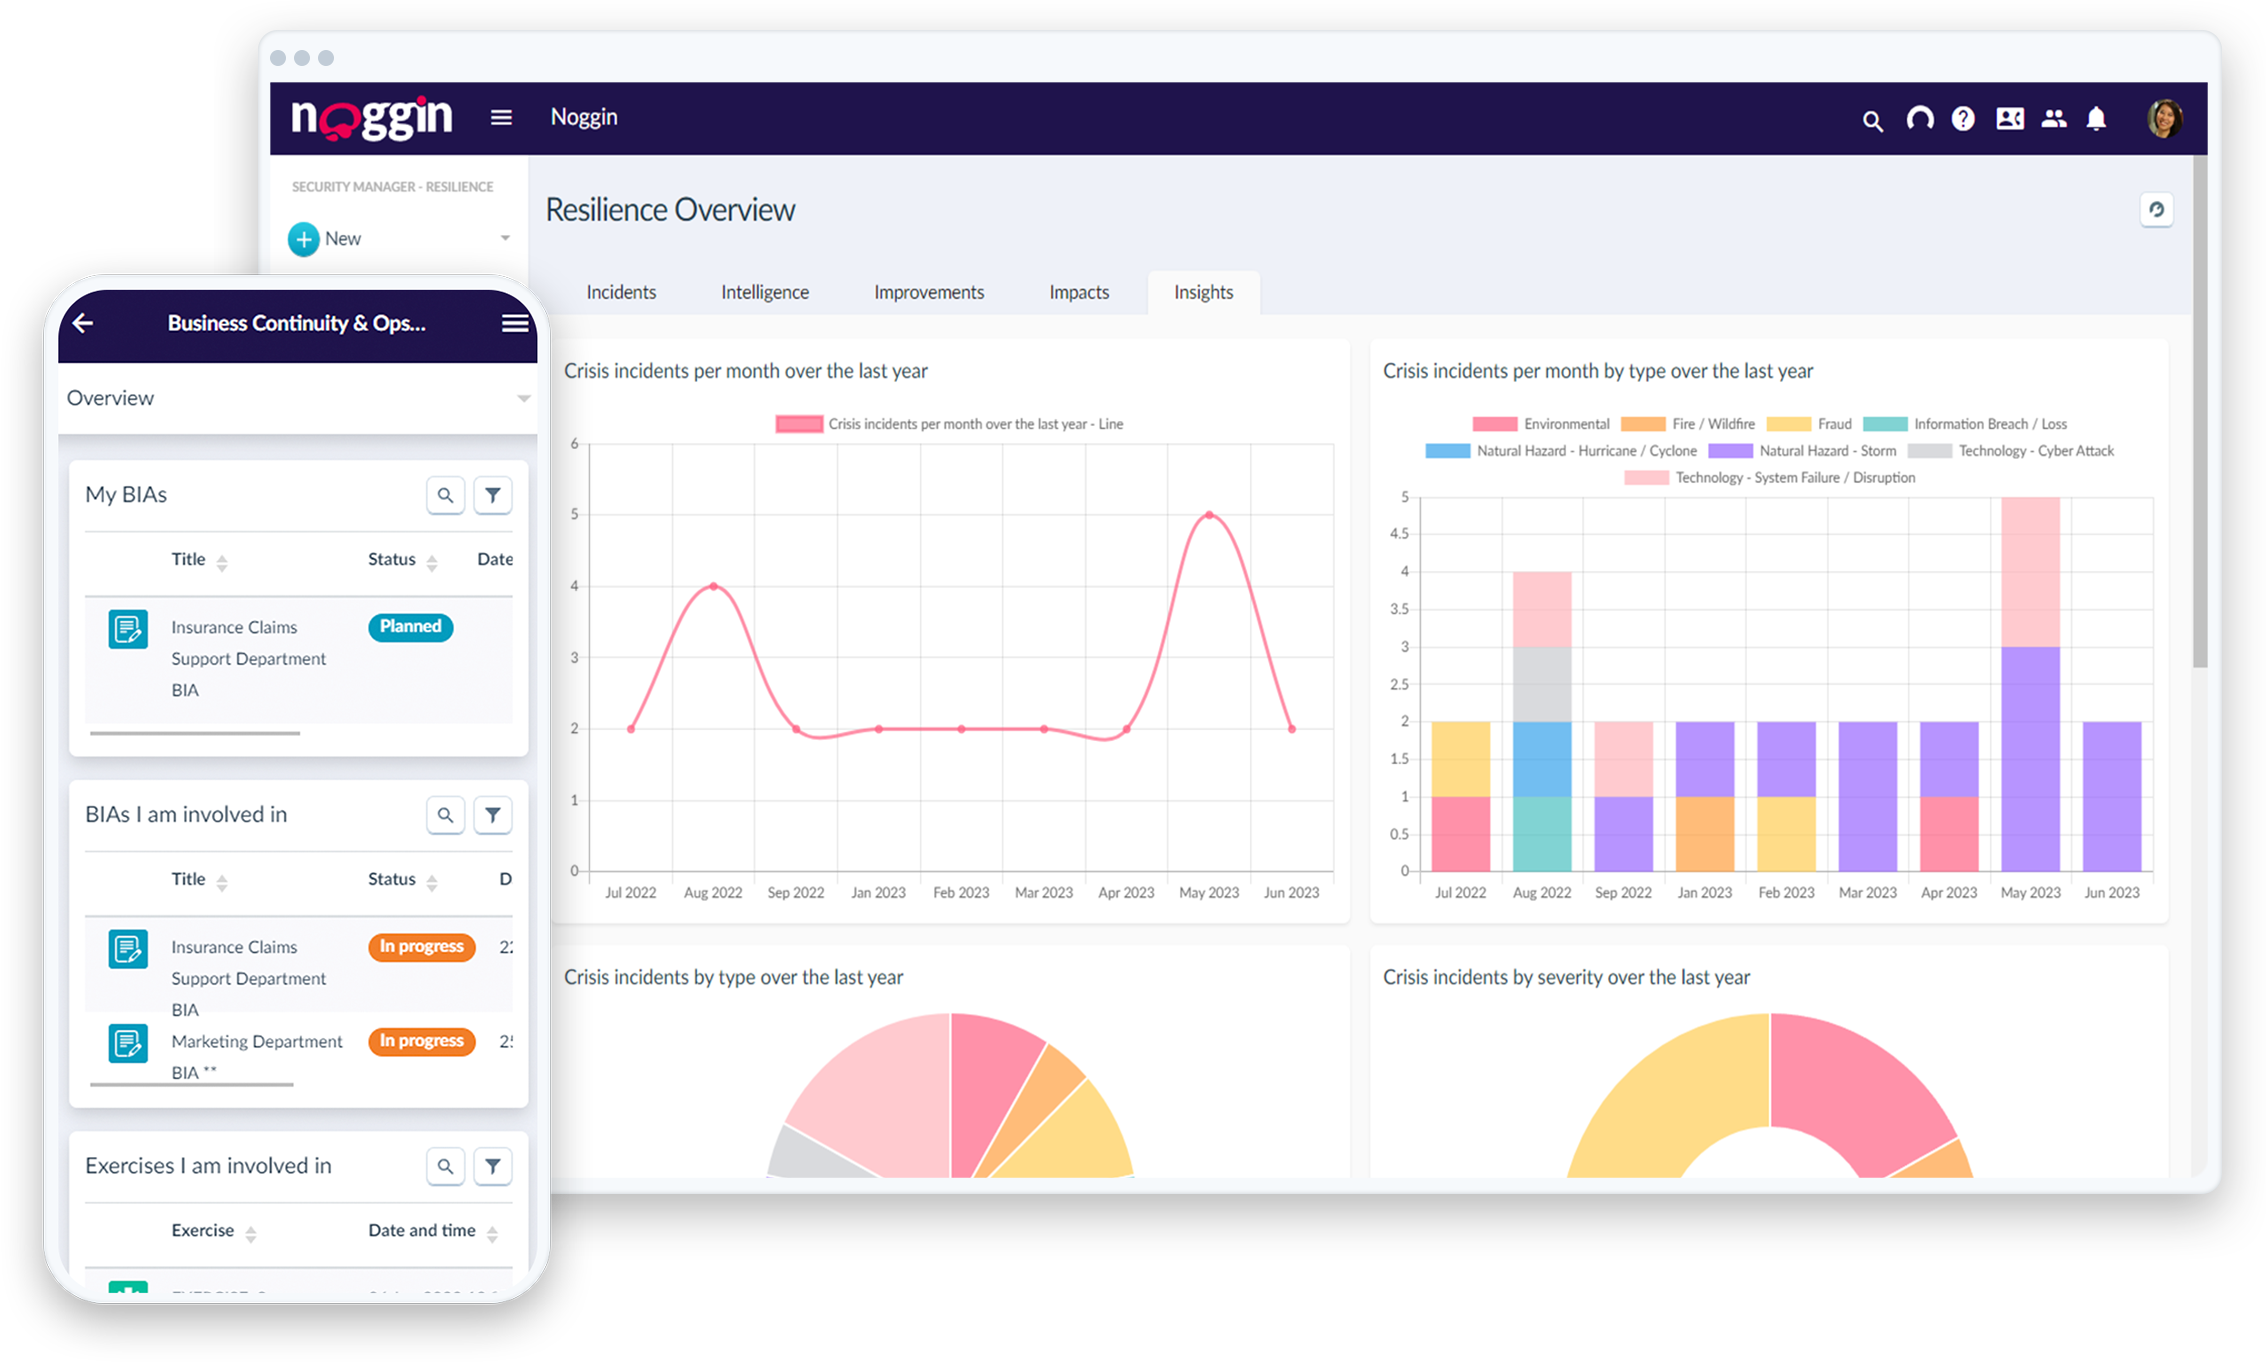Open the Overview dropdown on mobile panel
This screenshot has width=2266, height=1362.
523,397
